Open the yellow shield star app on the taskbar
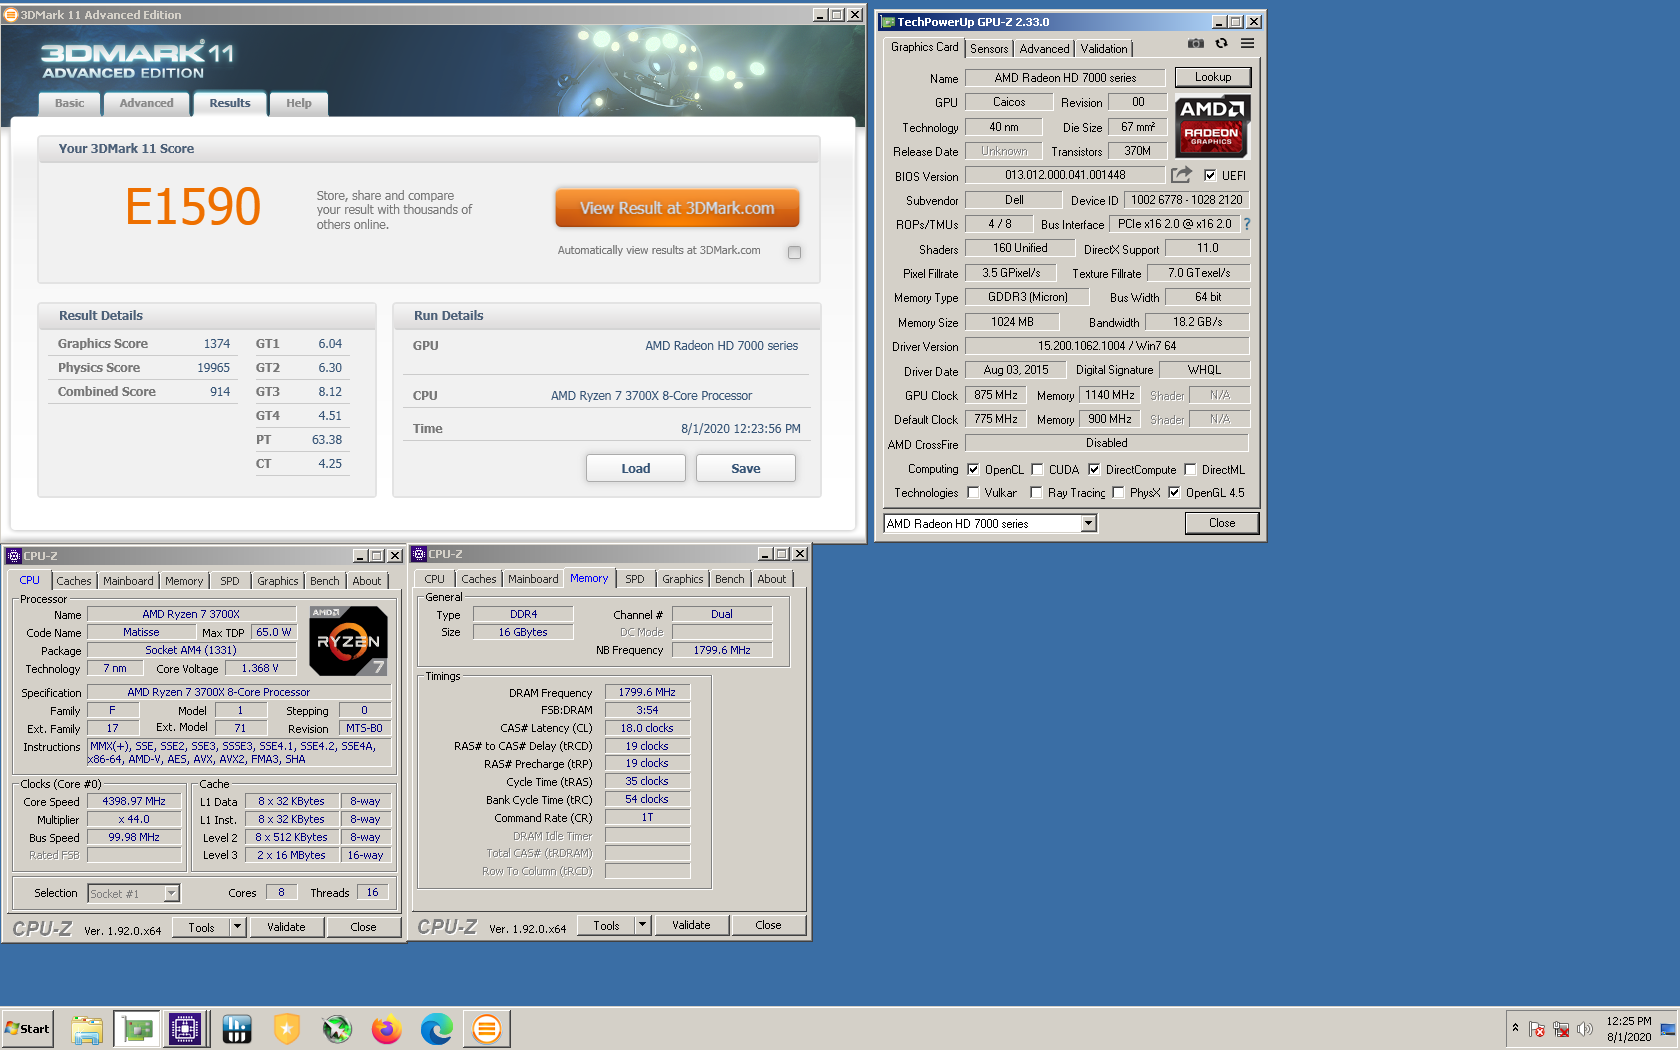This screenshot has width=1680, height=1050. click(x=287, y=1029)
